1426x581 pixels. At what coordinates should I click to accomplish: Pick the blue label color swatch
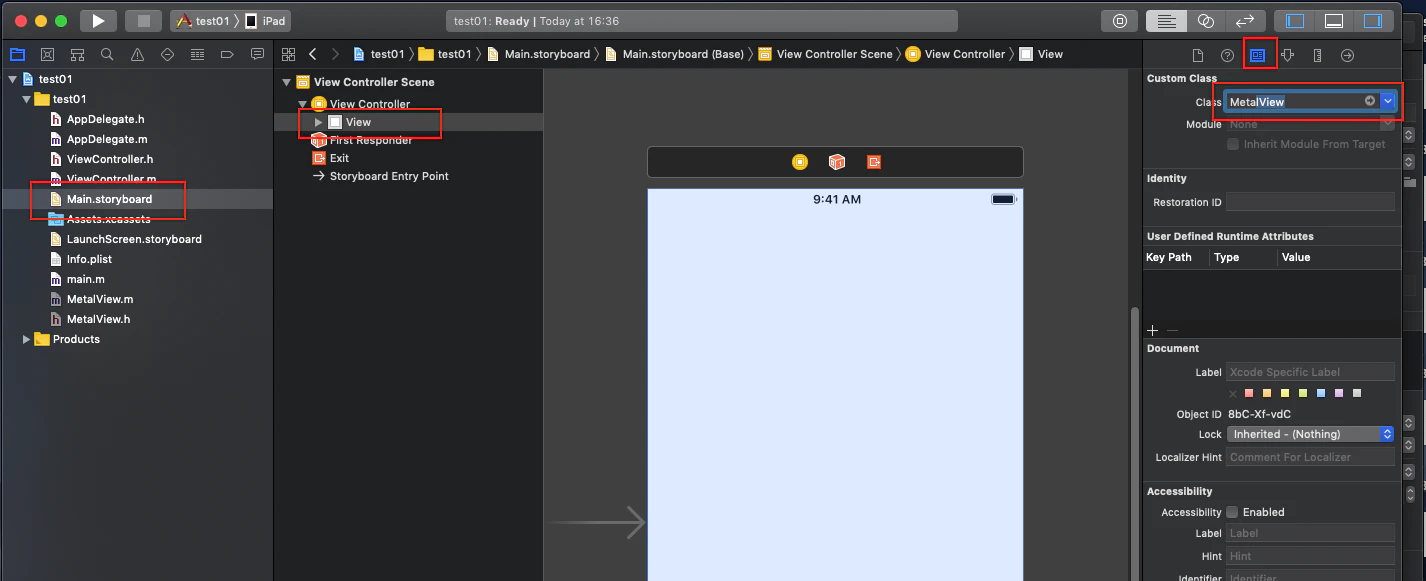point(1321,393)
